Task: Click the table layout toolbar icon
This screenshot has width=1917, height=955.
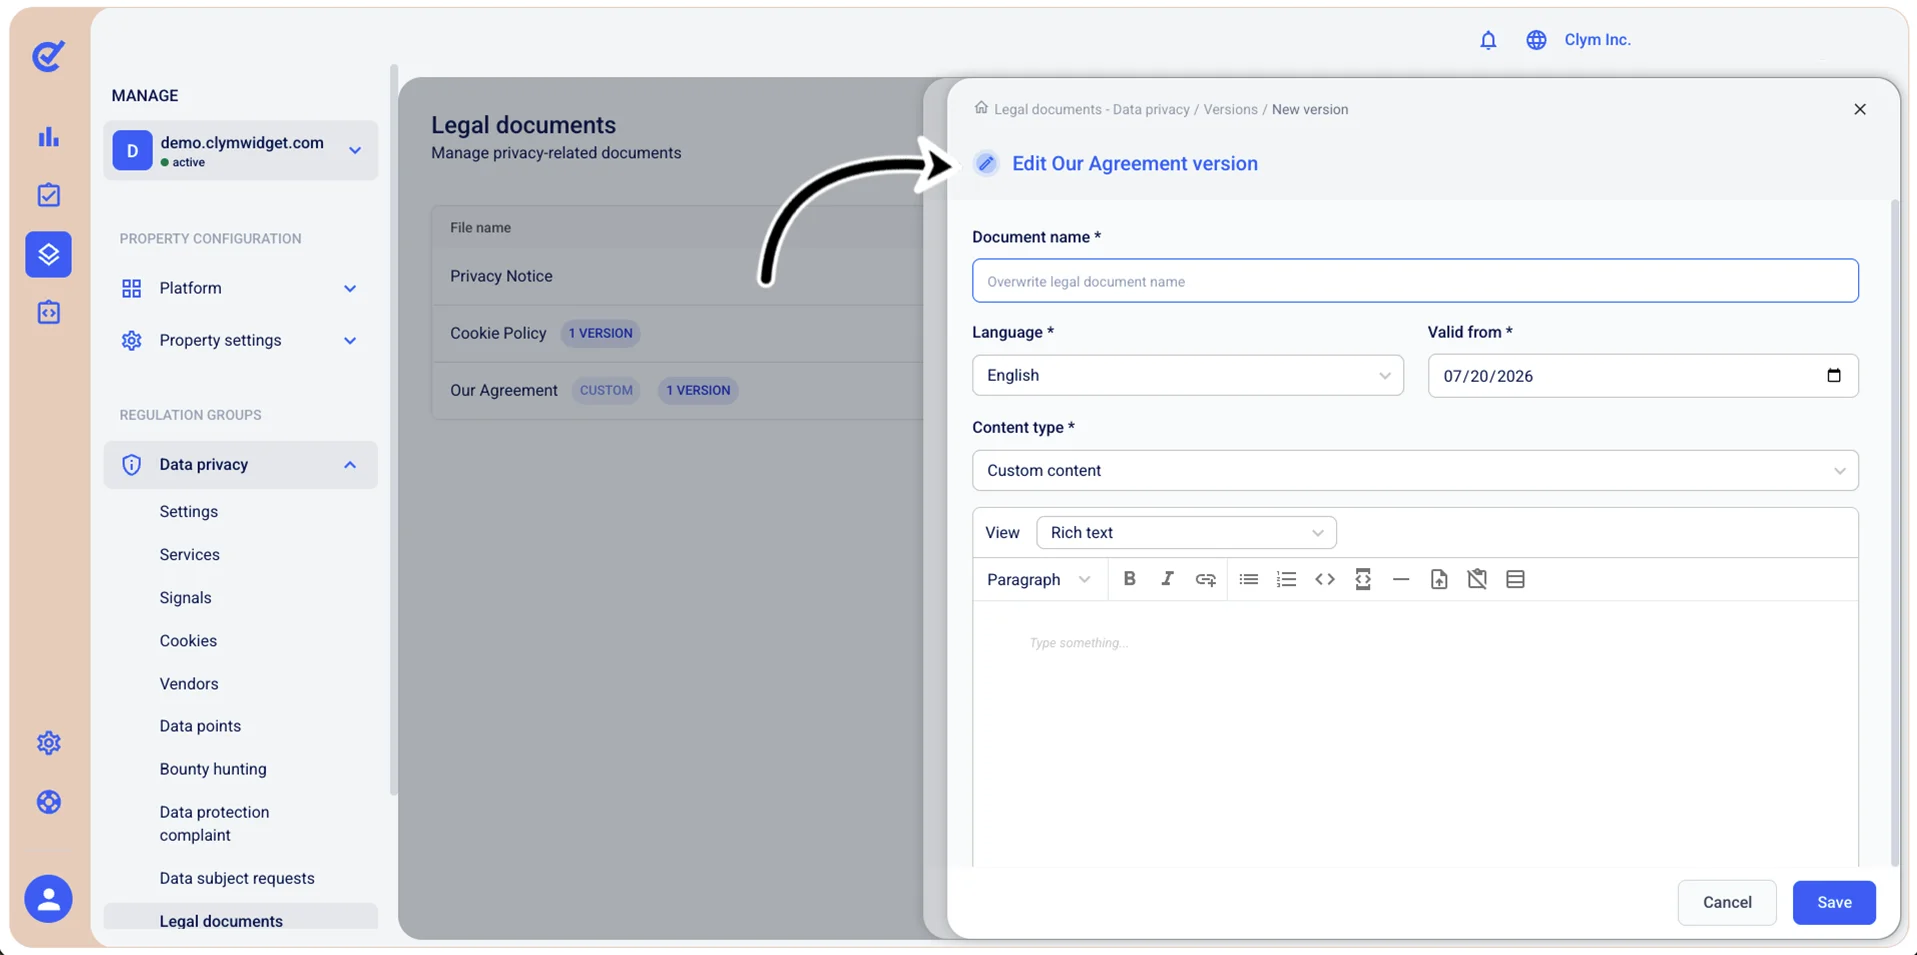Action: coord(1515,579)
